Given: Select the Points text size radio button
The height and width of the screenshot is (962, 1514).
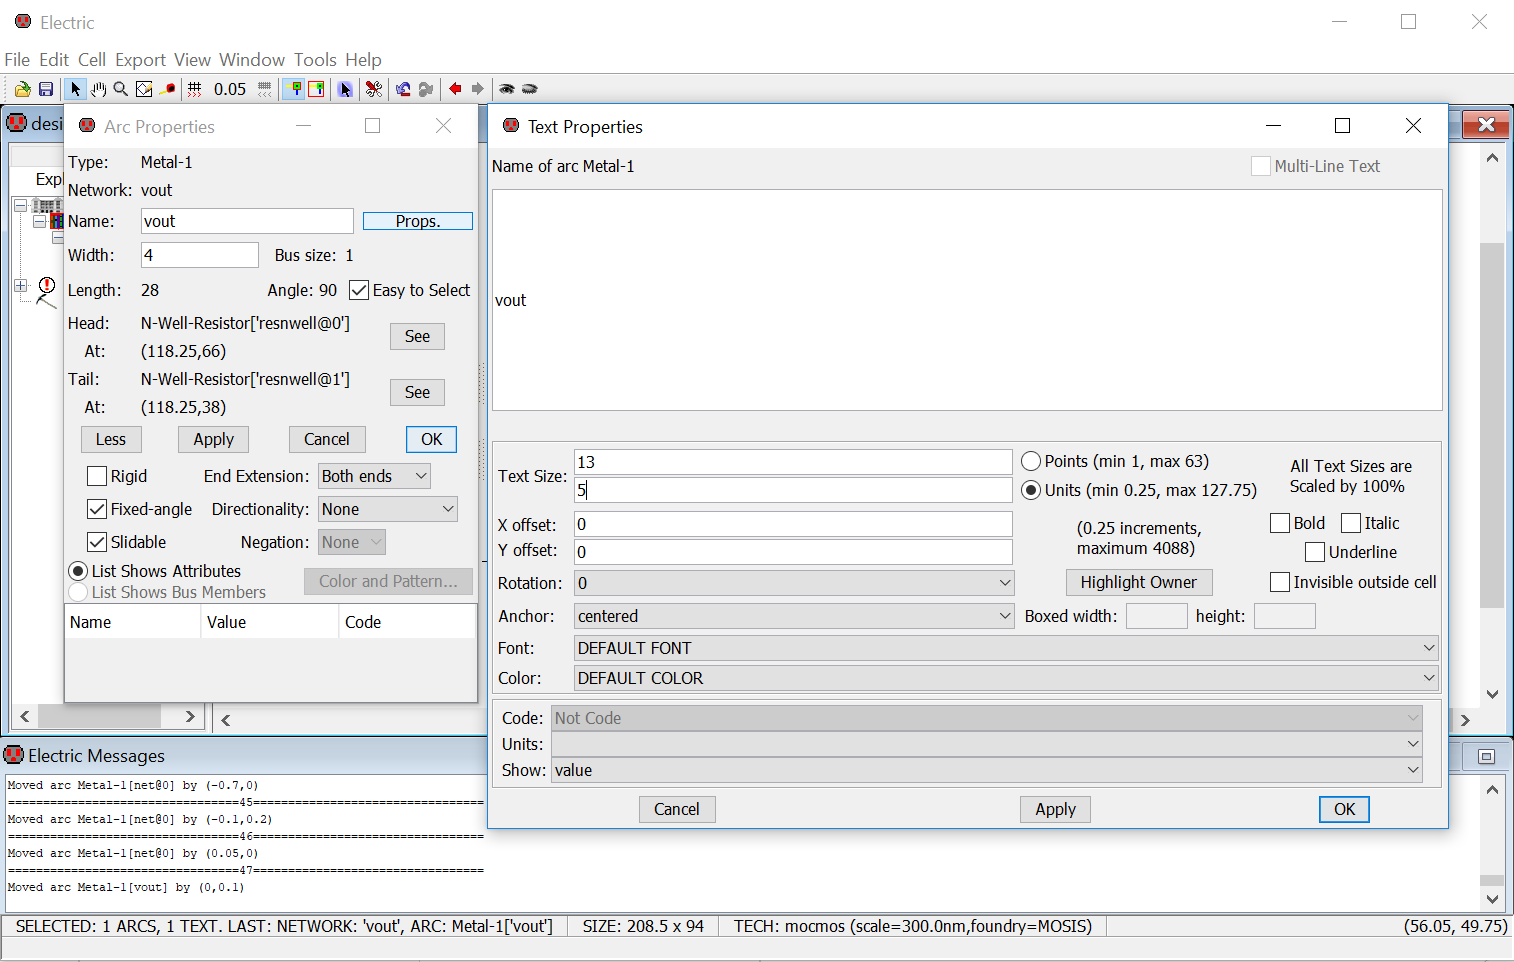Looking at the screenshot, I should pyautogui.click(x=1031, y=461).
